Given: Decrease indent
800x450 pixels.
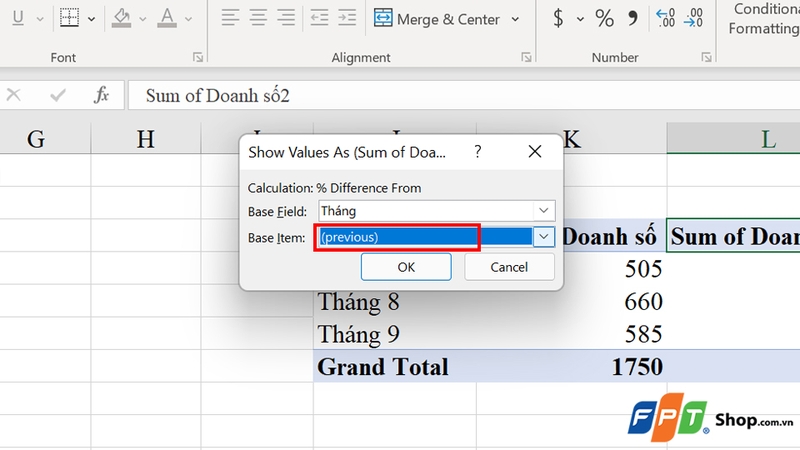Looking at the screenshot, I should (319, 18).
